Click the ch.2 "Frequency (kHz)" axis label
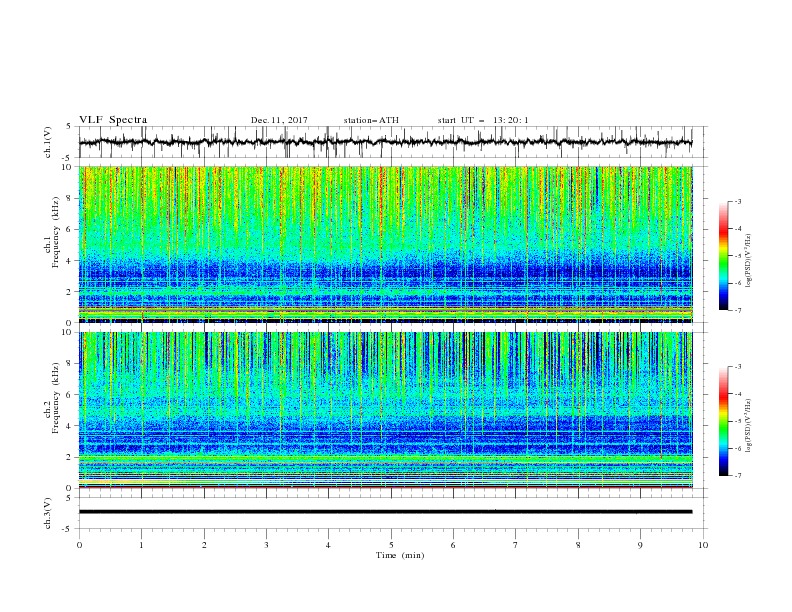792x612 pixels. pos(56,397)
